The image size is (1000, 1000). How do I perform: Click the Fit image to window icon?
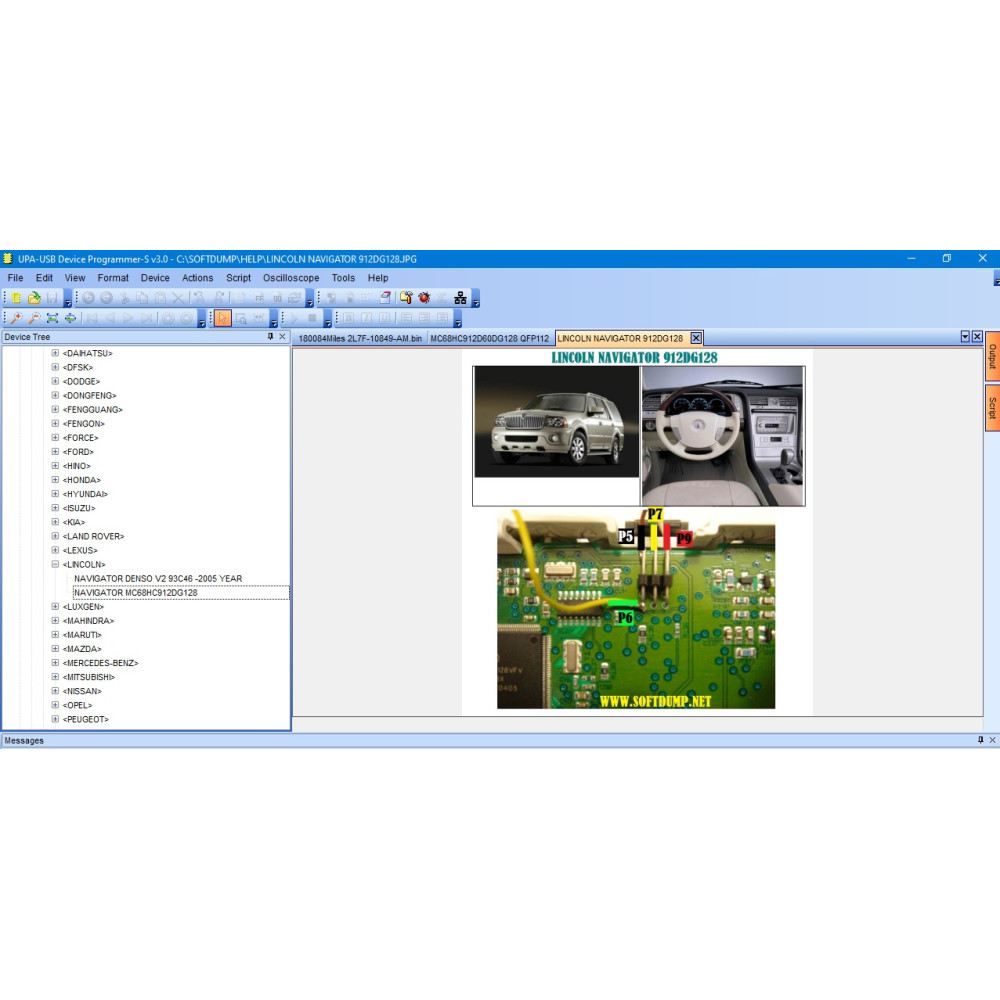52,318
